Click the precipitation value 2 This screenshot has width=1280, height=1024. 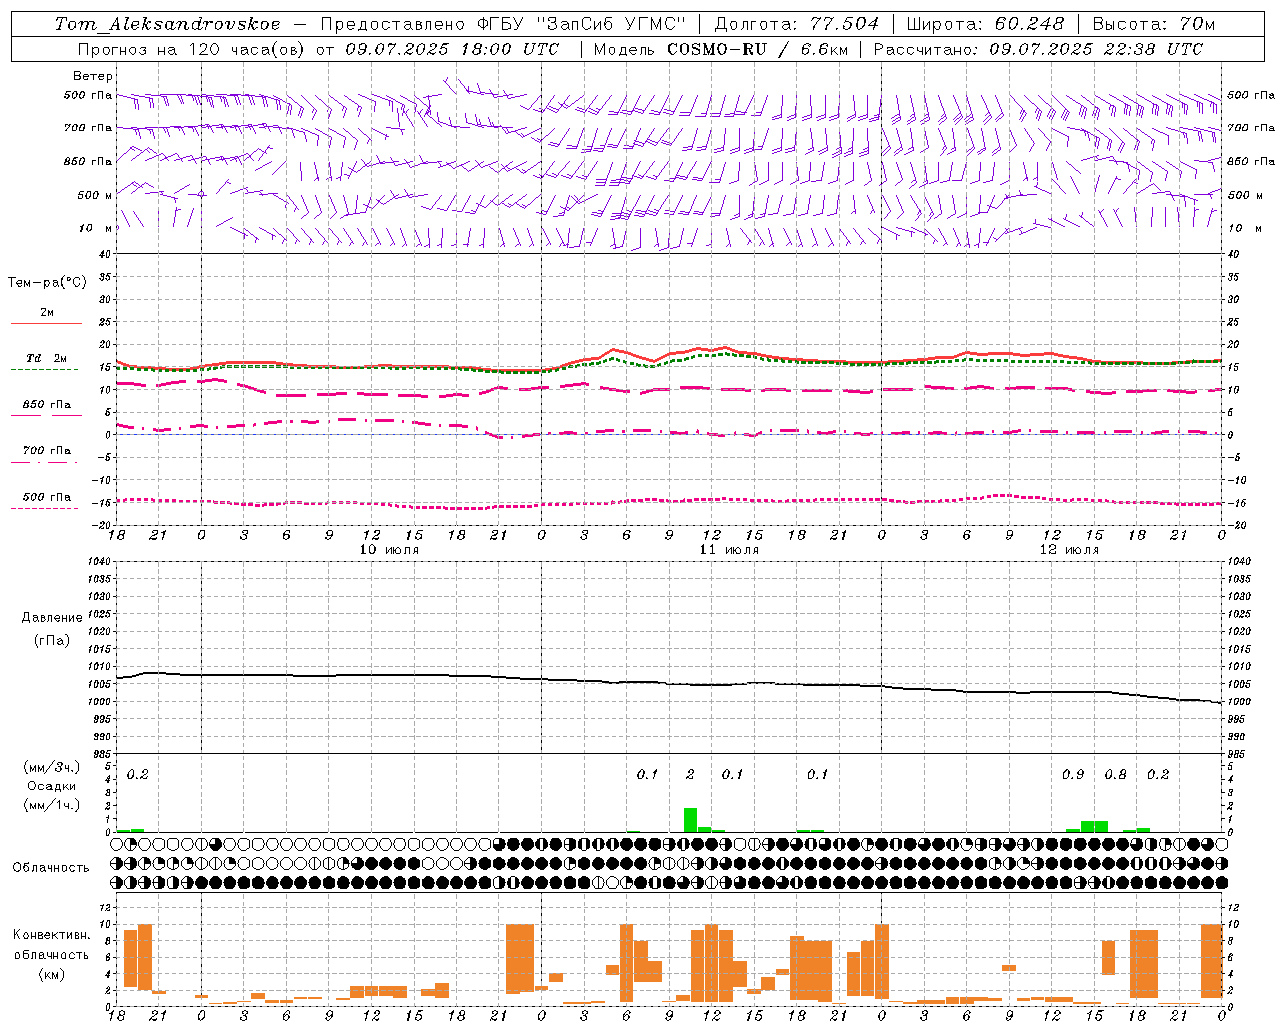click(x=690, y=775)
